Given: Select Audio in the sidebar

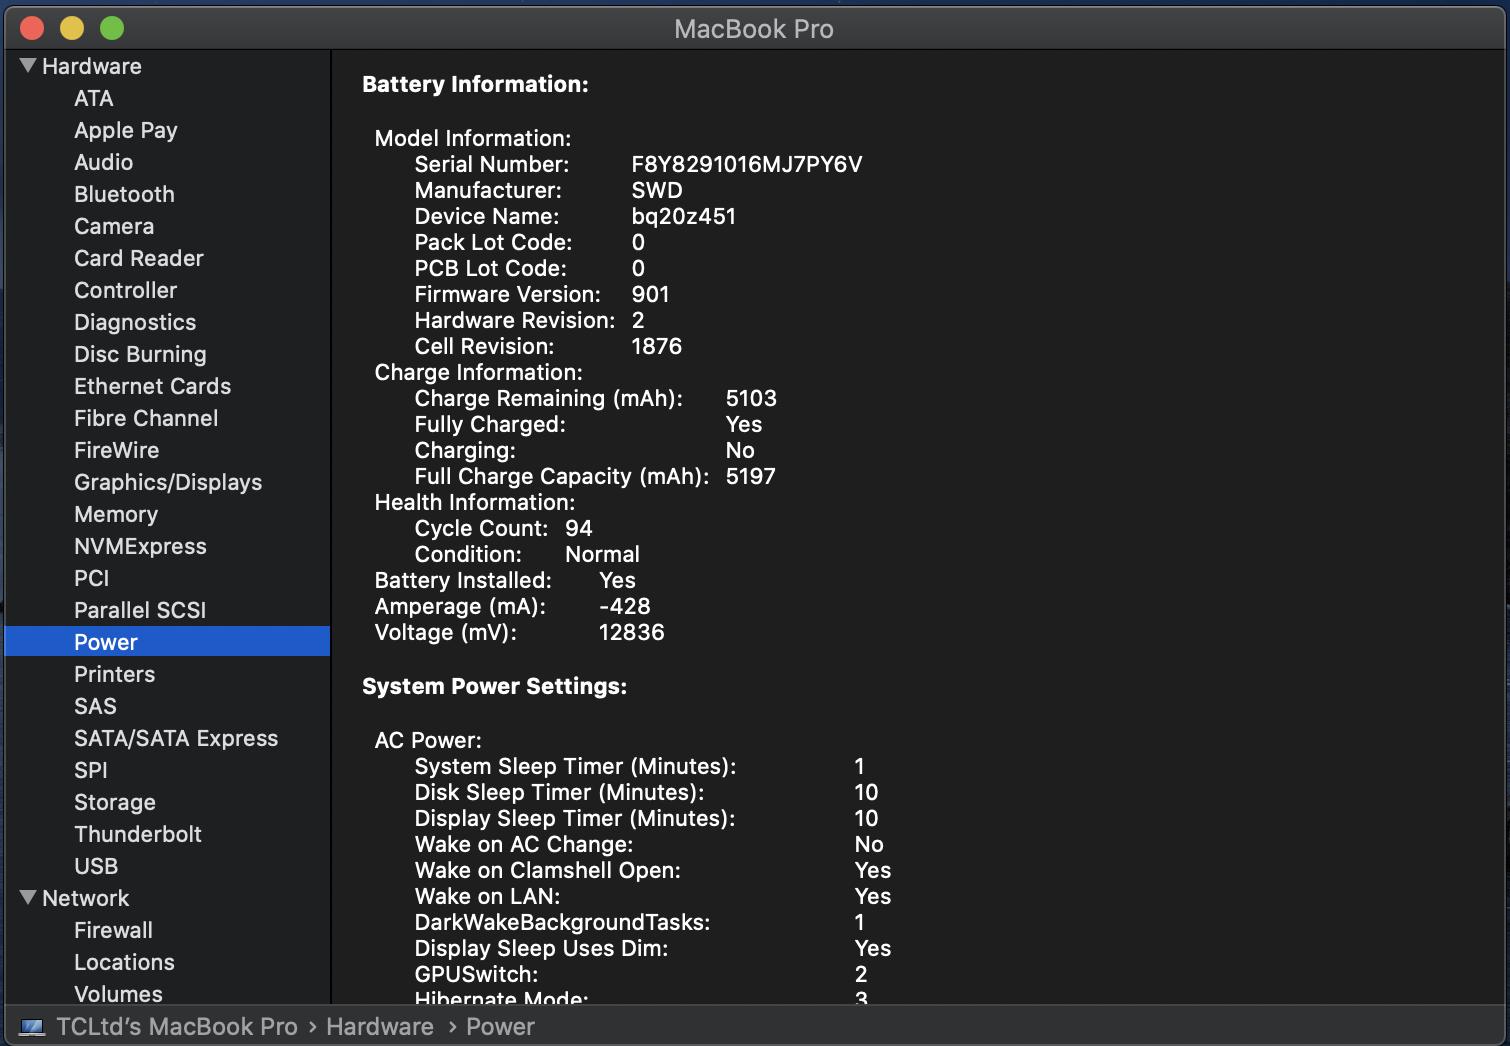Looking at the screenshot, I should (x=103, y=162).
